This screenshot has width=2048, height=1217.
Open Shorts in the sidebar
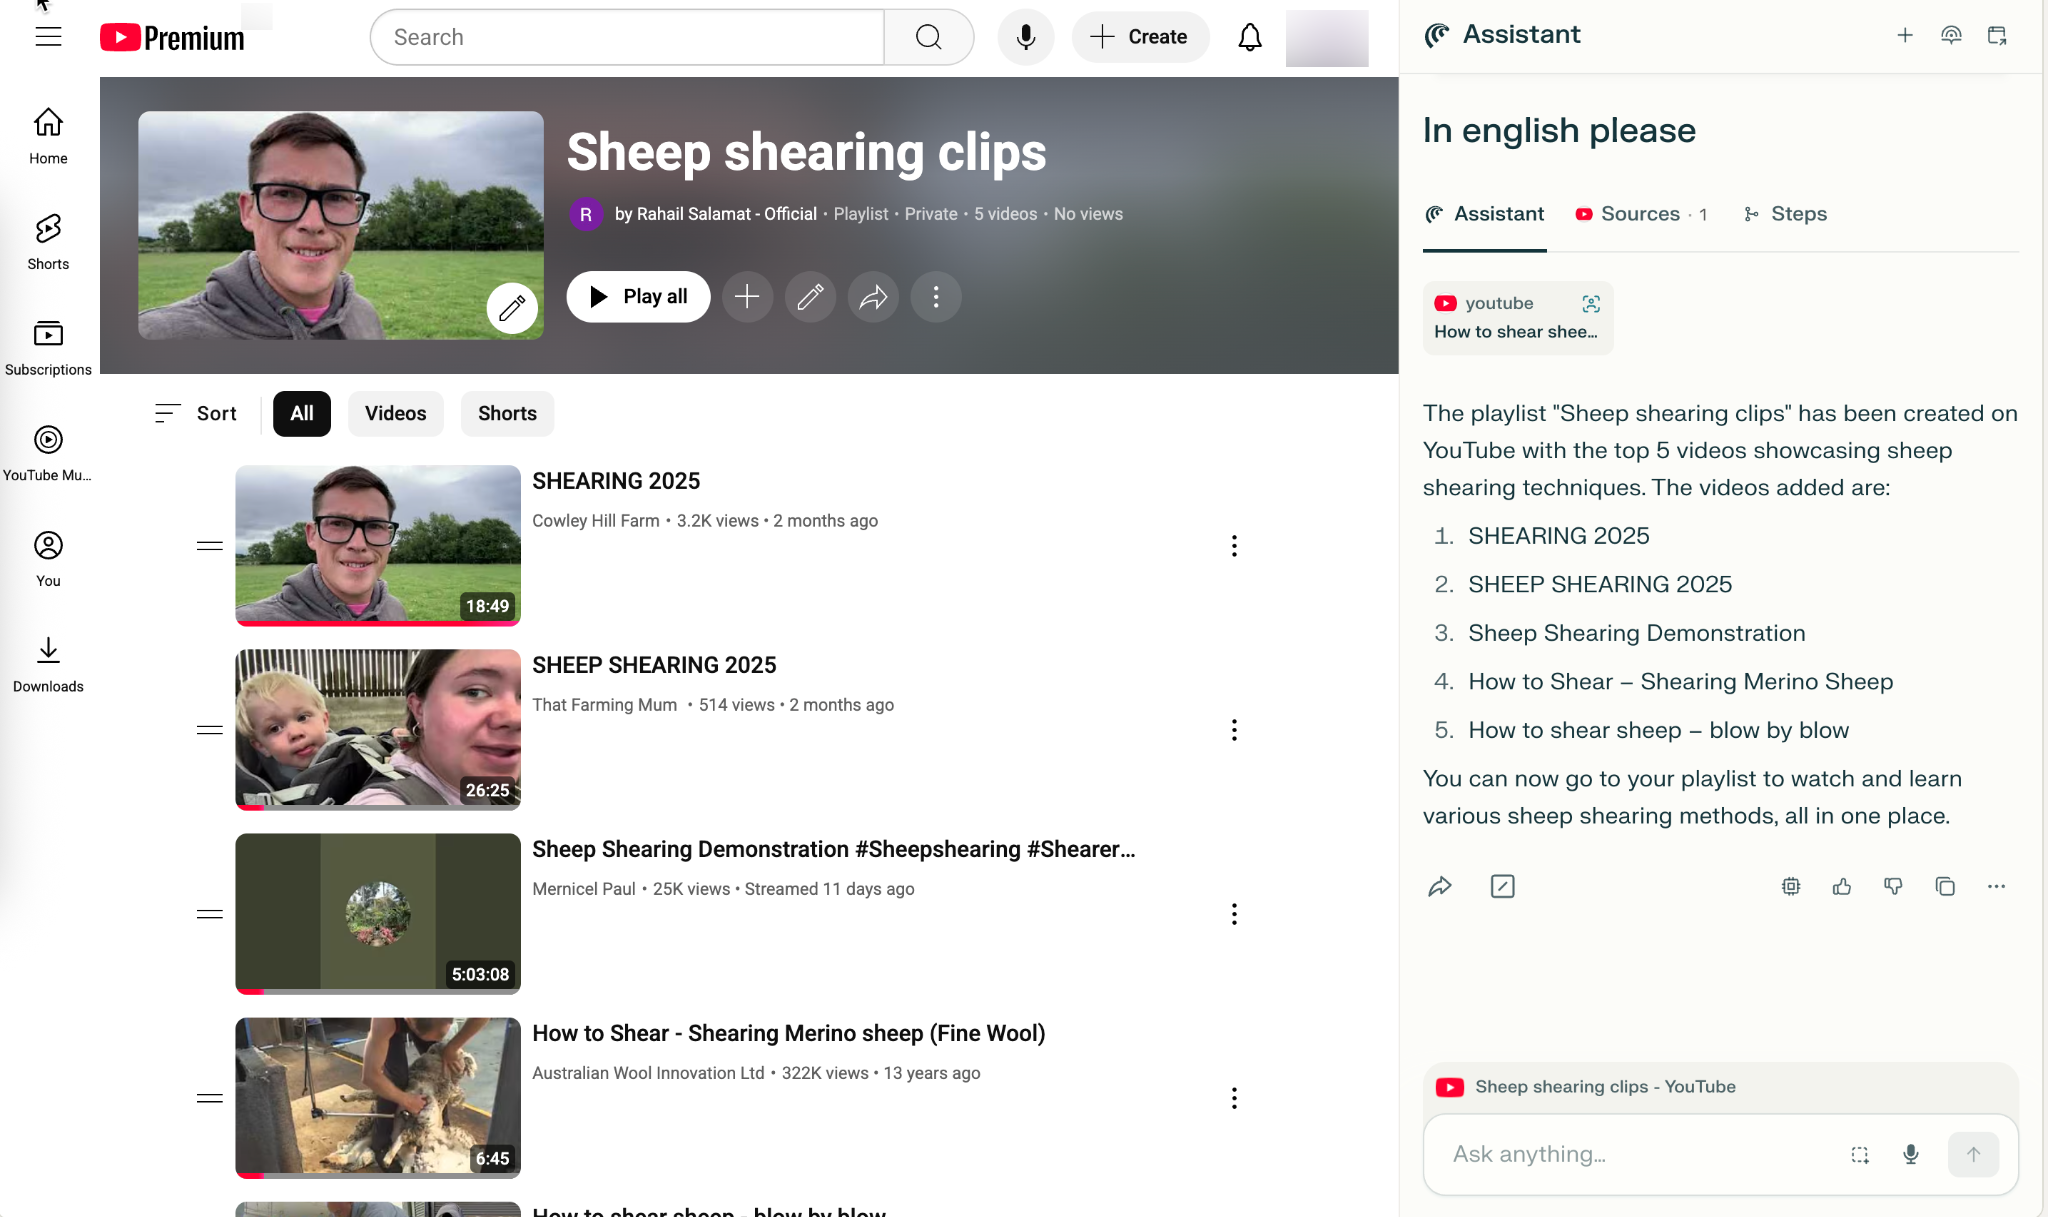point(48,242)
